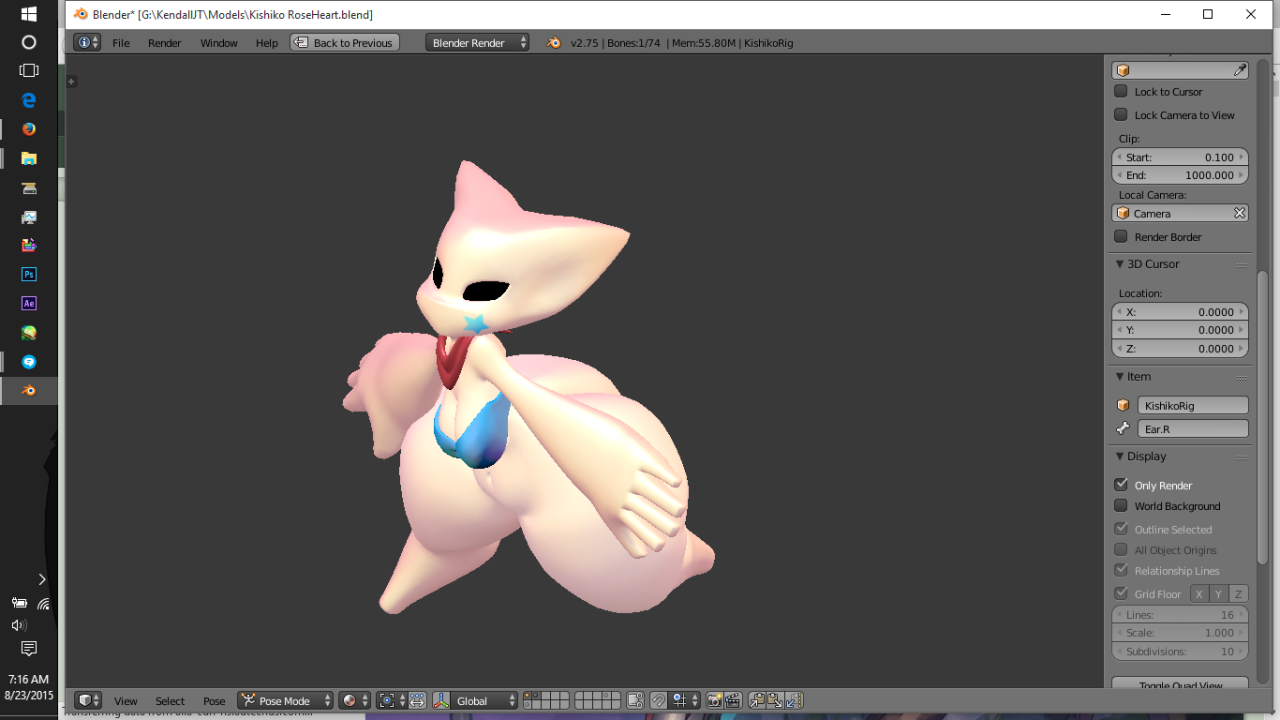The image size is (1280, 720).
Task: Click Back to Previous button
Action: [345, 43]
